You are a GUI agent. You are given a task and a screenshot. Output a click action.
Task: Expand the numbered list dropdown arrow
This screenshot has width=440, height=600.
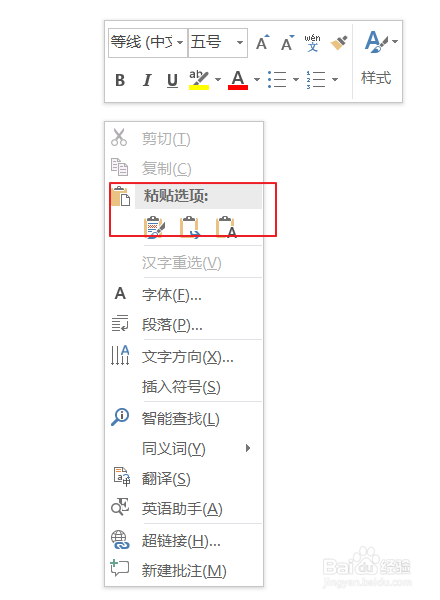(x=335, y=80)
